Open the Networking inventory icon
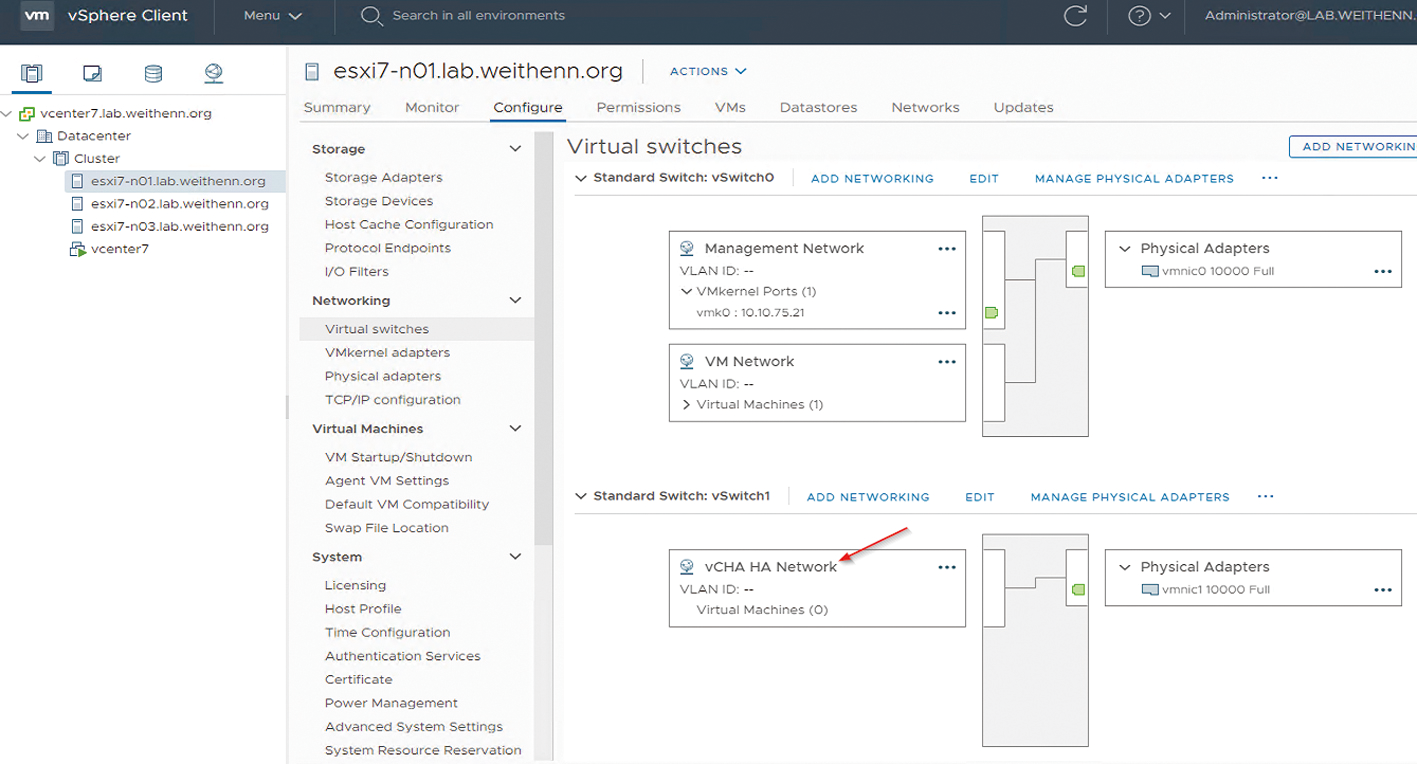 [213, 73]
